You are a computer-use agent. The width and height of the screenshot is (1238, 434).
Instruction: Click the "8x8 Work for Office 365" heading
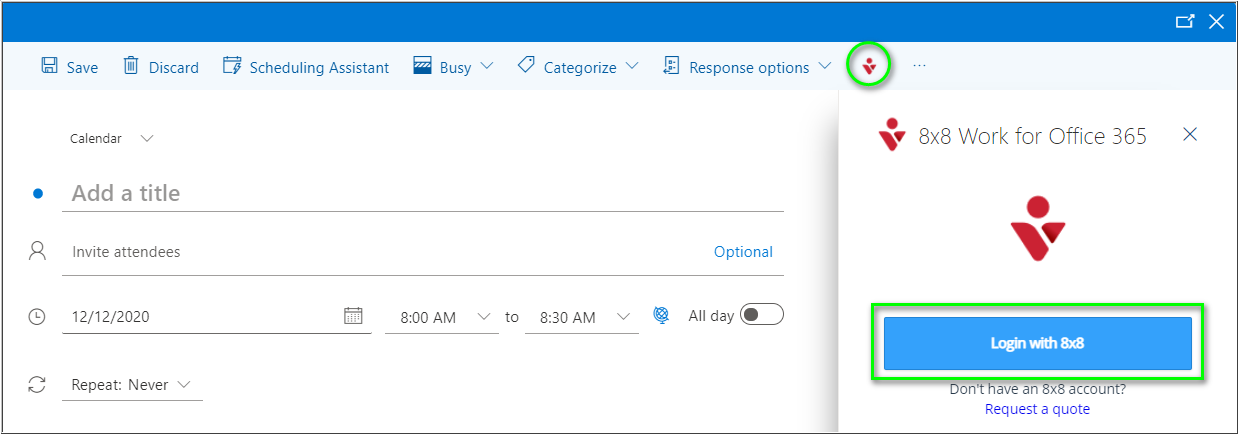1032,136
